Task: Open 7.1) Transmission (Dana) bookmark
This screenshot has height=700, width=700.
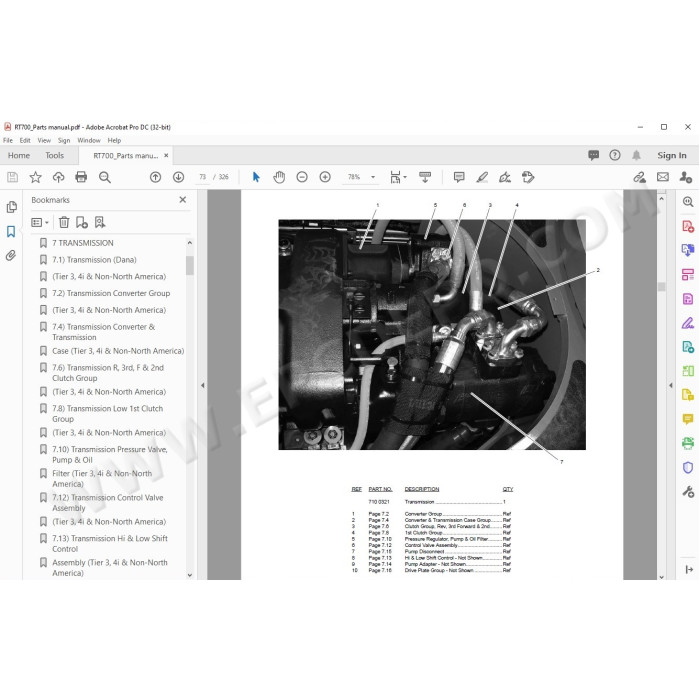Action: [x=94, y=259]
